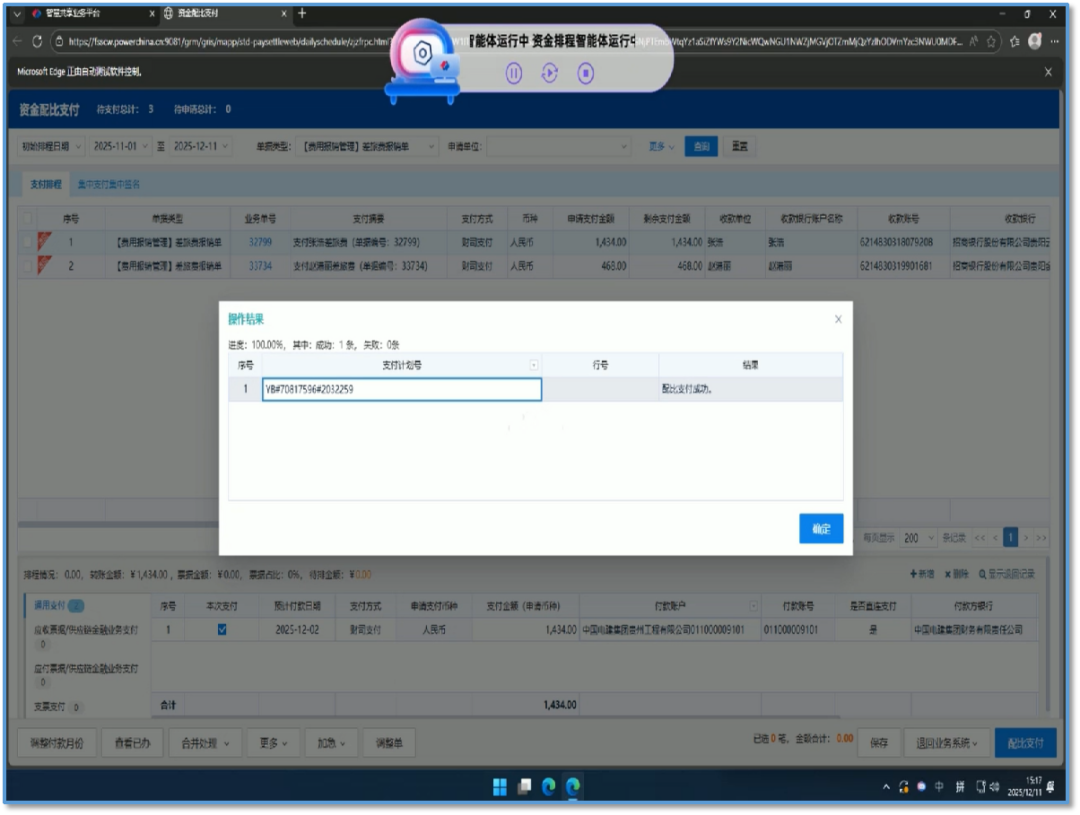Viewport: 1080px width, 815px height.
Task: Open the Edge settings ellipsis menu
Action: click(1054, 42)
